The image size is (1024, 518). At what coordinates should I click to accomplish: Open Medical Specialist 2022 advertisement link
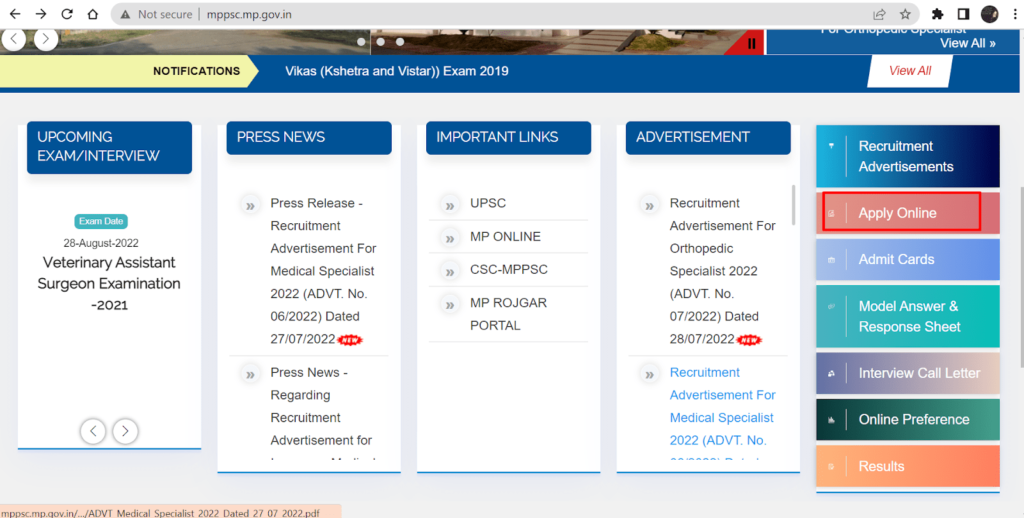tap(722, 406)
